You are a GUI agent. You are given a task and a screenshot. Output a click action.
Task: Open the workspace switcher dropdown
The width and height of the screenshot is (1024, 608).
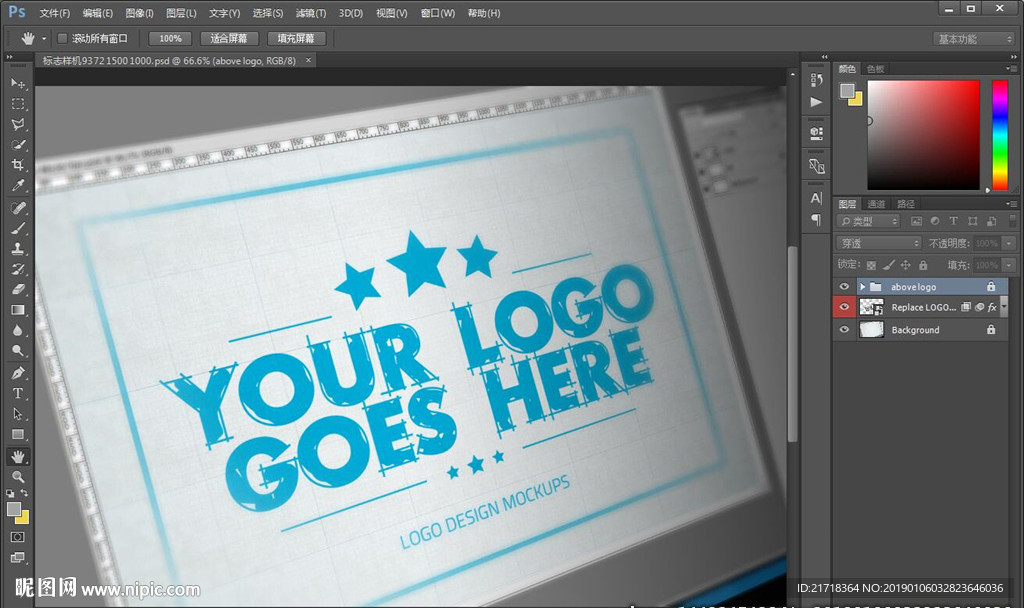tap(974, 39)
